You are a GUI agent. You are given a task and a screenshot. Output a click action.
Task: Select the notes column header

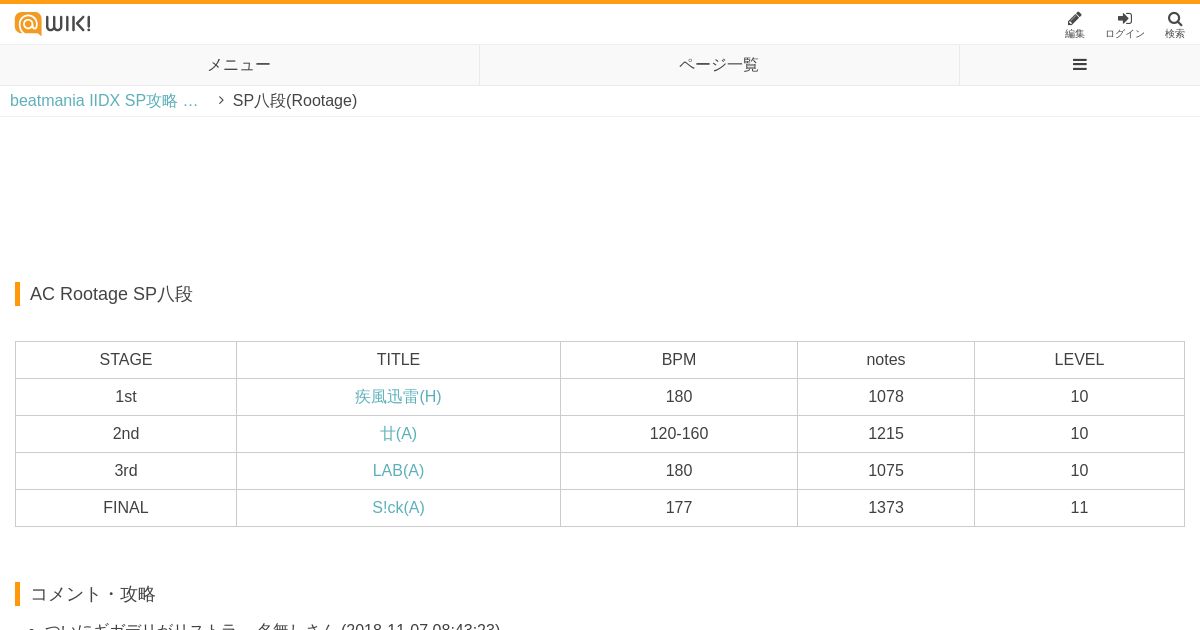click(886, 360)
